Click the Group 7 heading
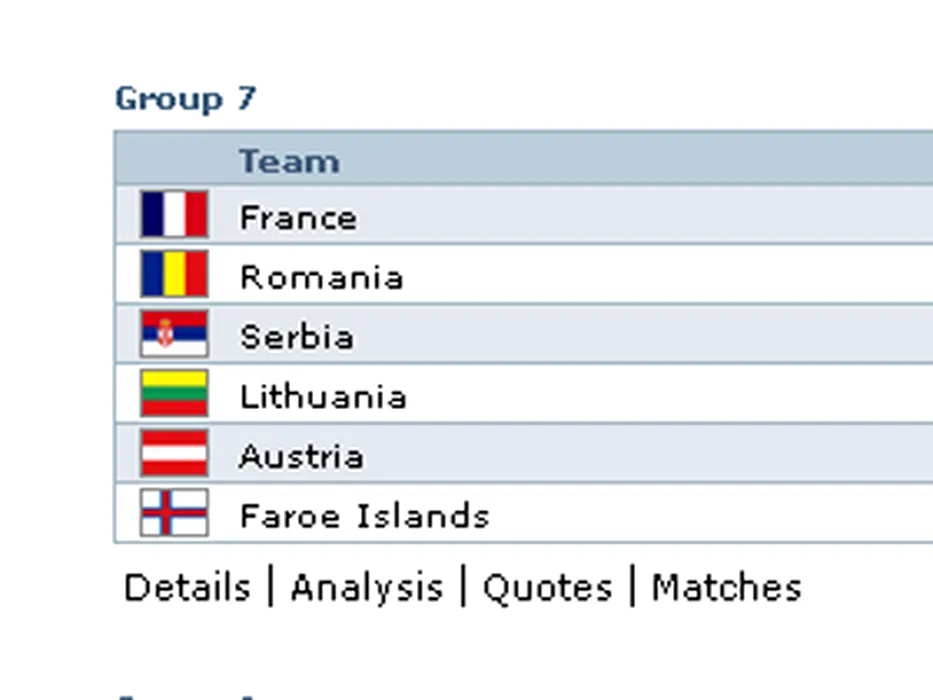The image size is (933, 700). coord(186,98)
